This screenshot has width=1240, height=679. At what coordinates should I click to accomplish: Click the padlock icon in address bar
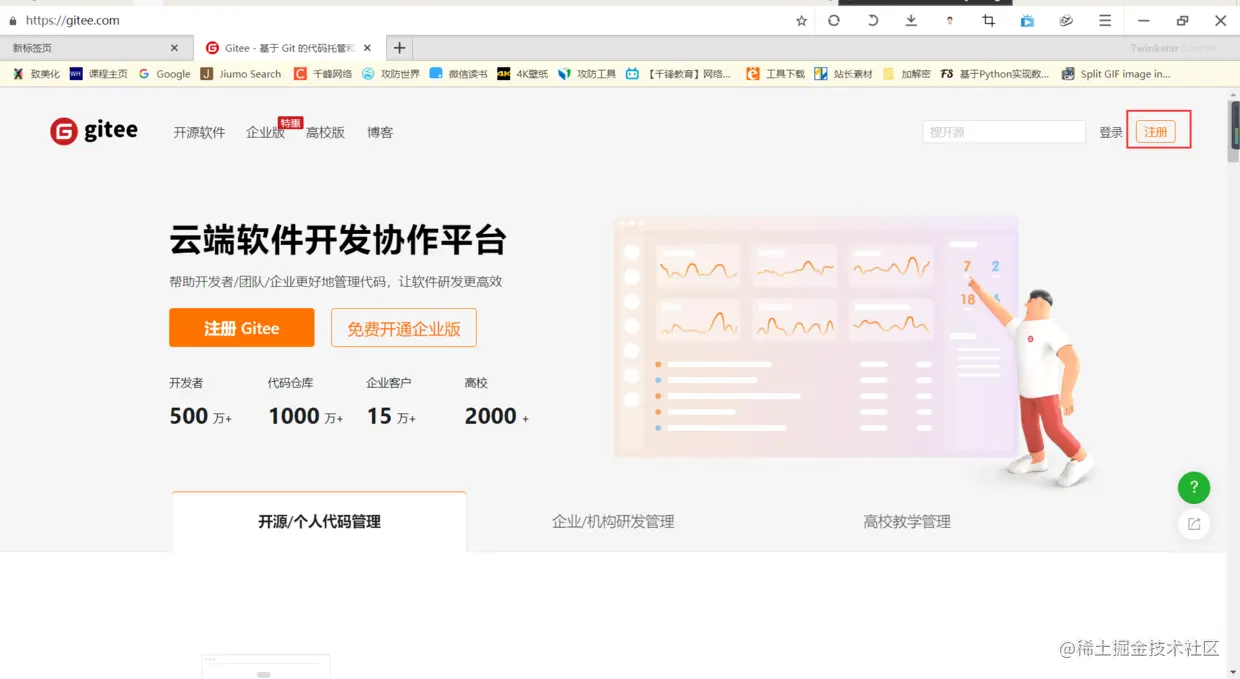pos(13,21)
